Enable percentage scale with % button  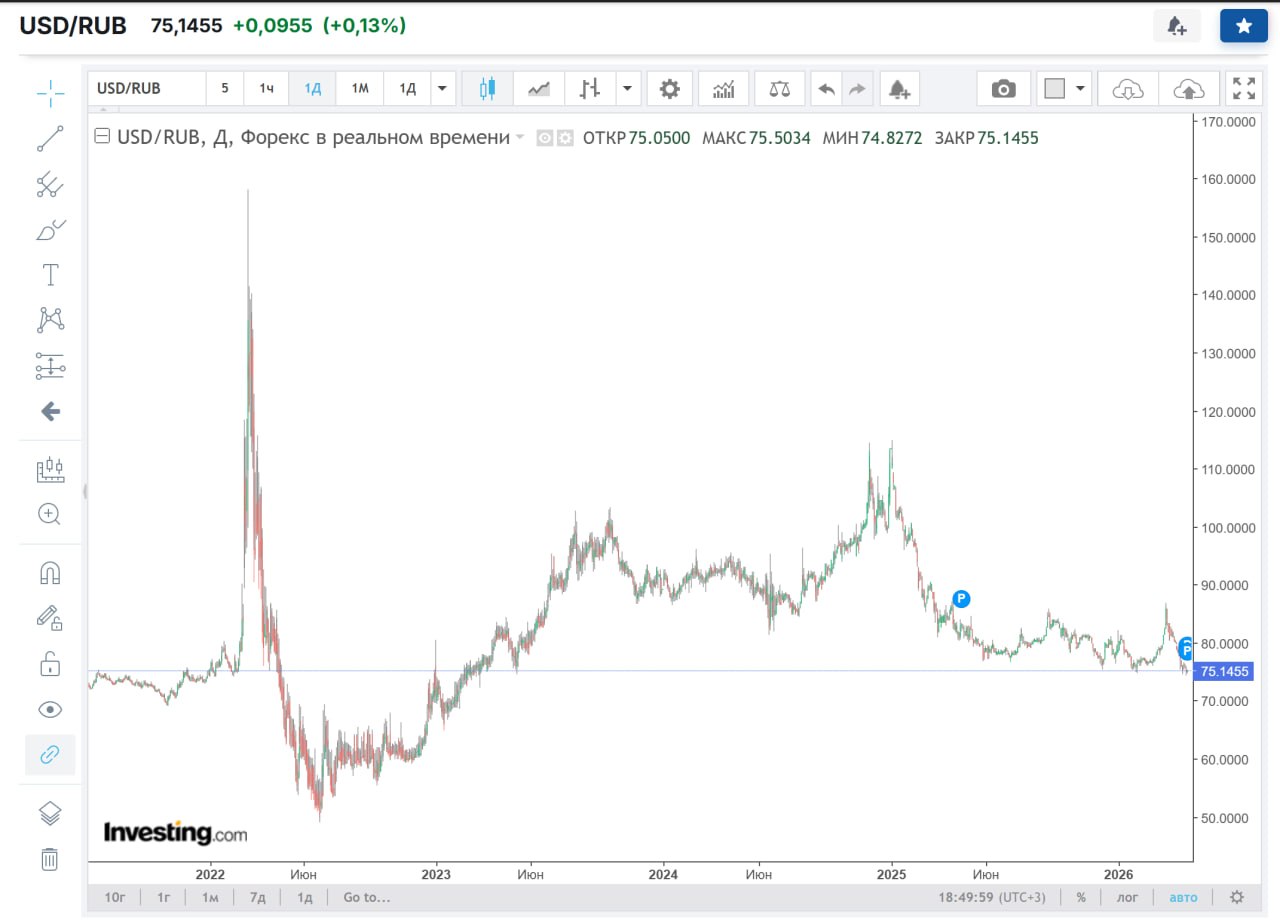(1081, 897)
